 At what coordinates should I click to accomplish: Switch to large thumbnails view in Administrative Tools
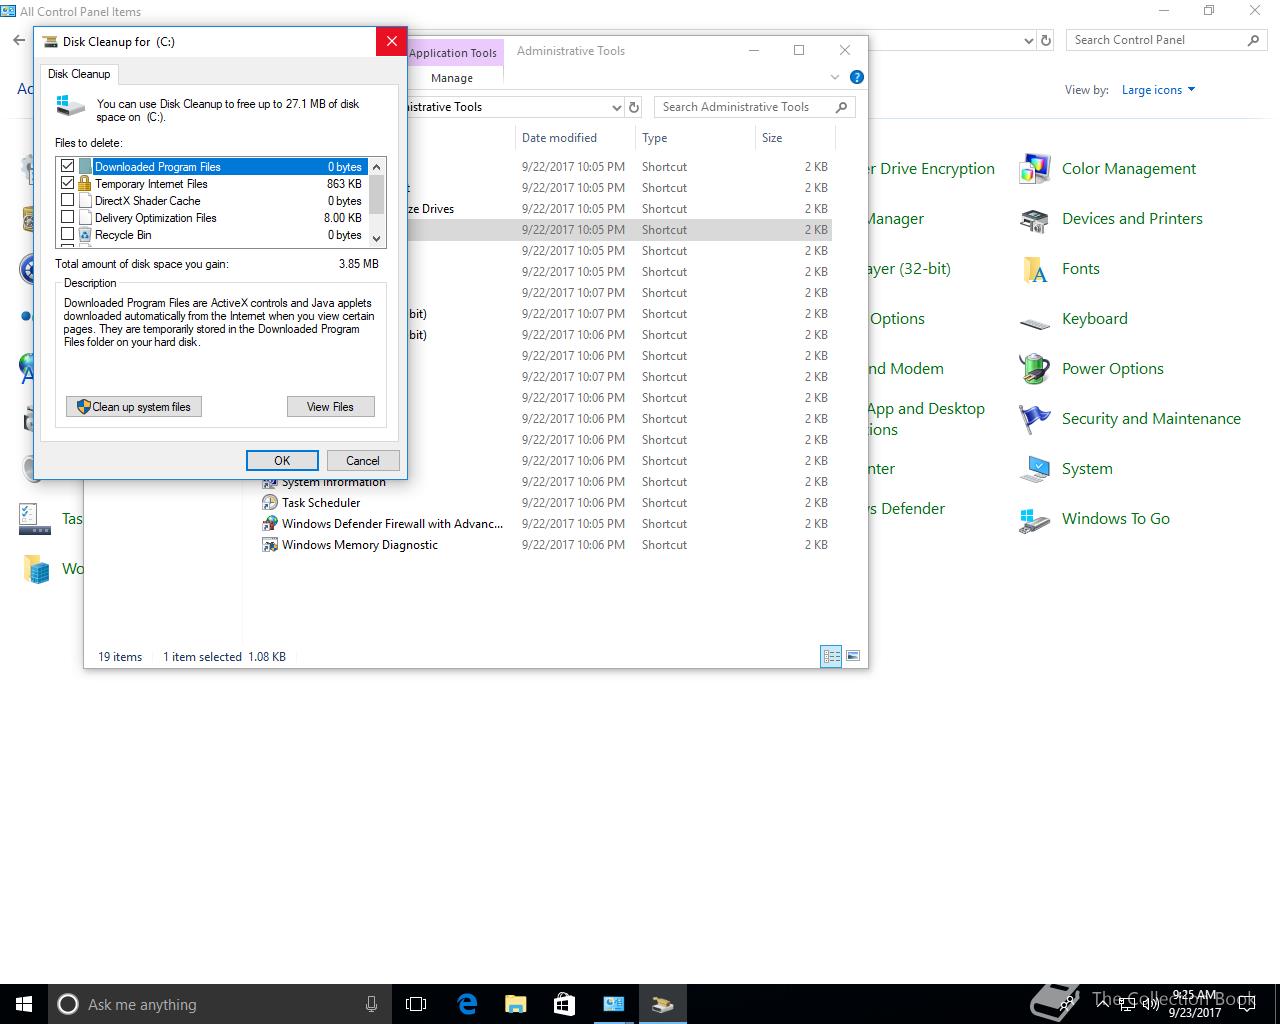pyautogui.click(x=853, y=656)
